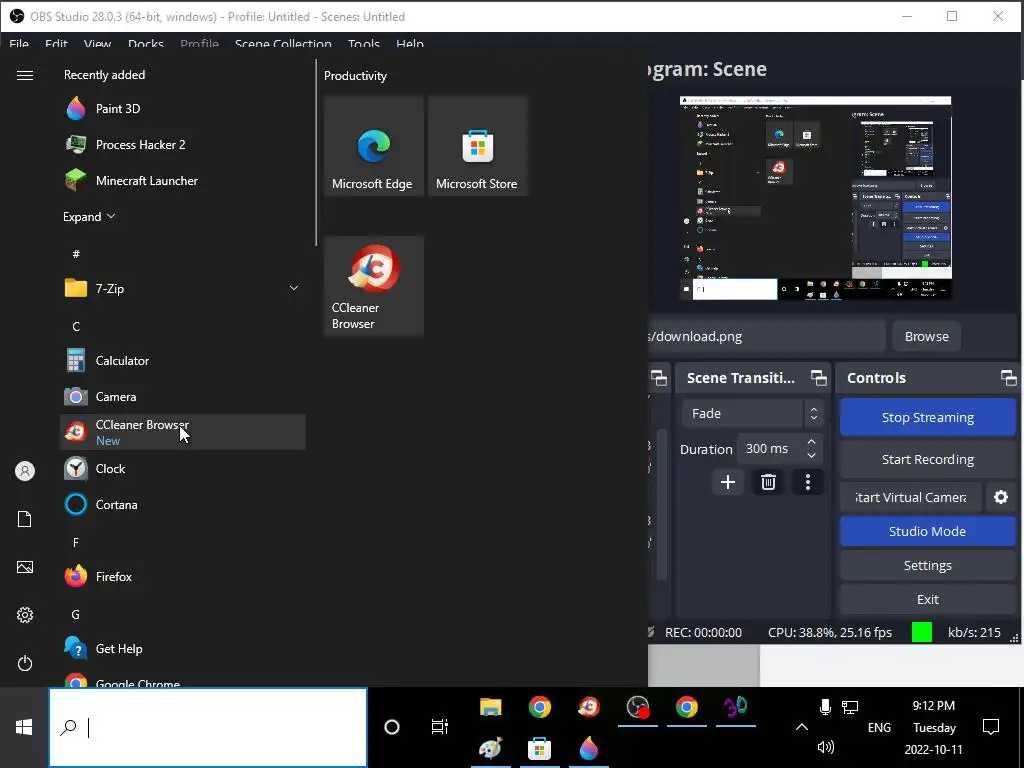Click the volume speaker tray icon
Viewport: 1024px width, 768px height.
[825, 747]
